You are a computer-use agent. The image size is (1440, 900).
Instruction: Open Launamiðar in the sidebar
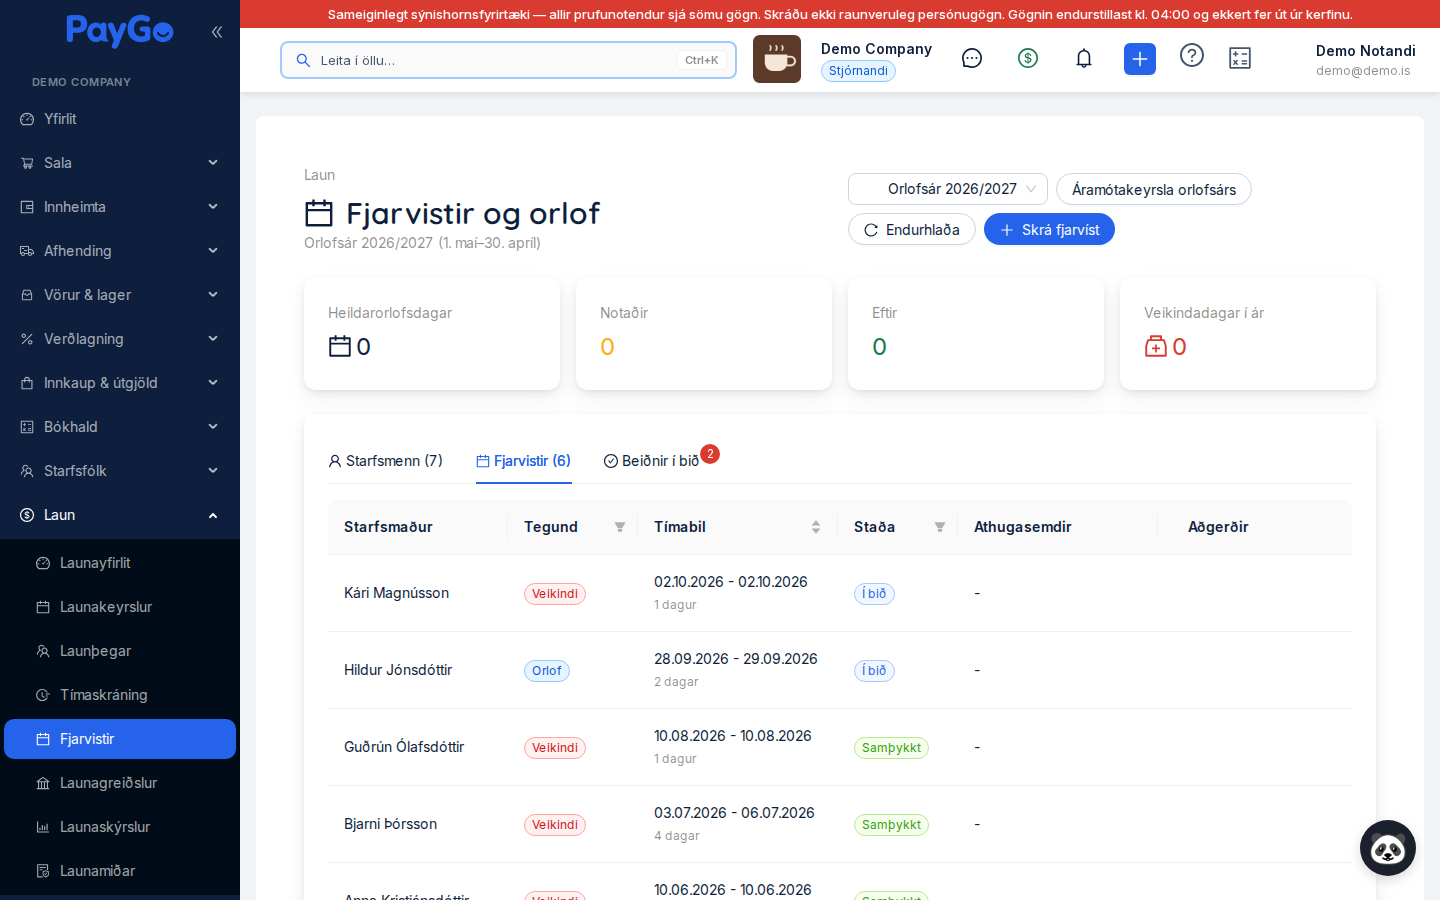tap(120, 871)
